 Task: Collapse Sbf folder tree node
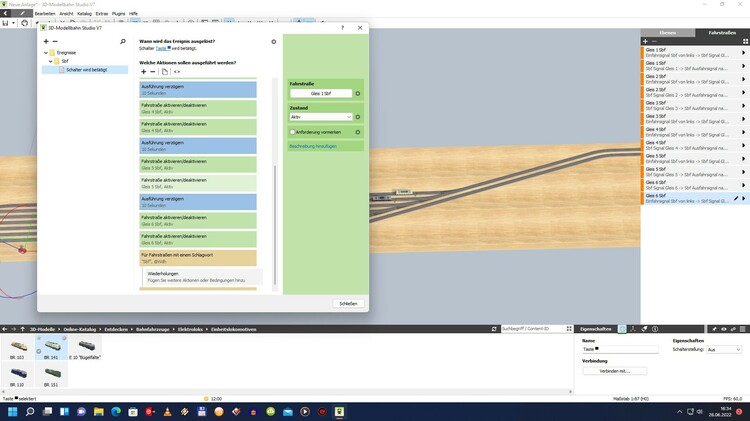tap(51, 61)
